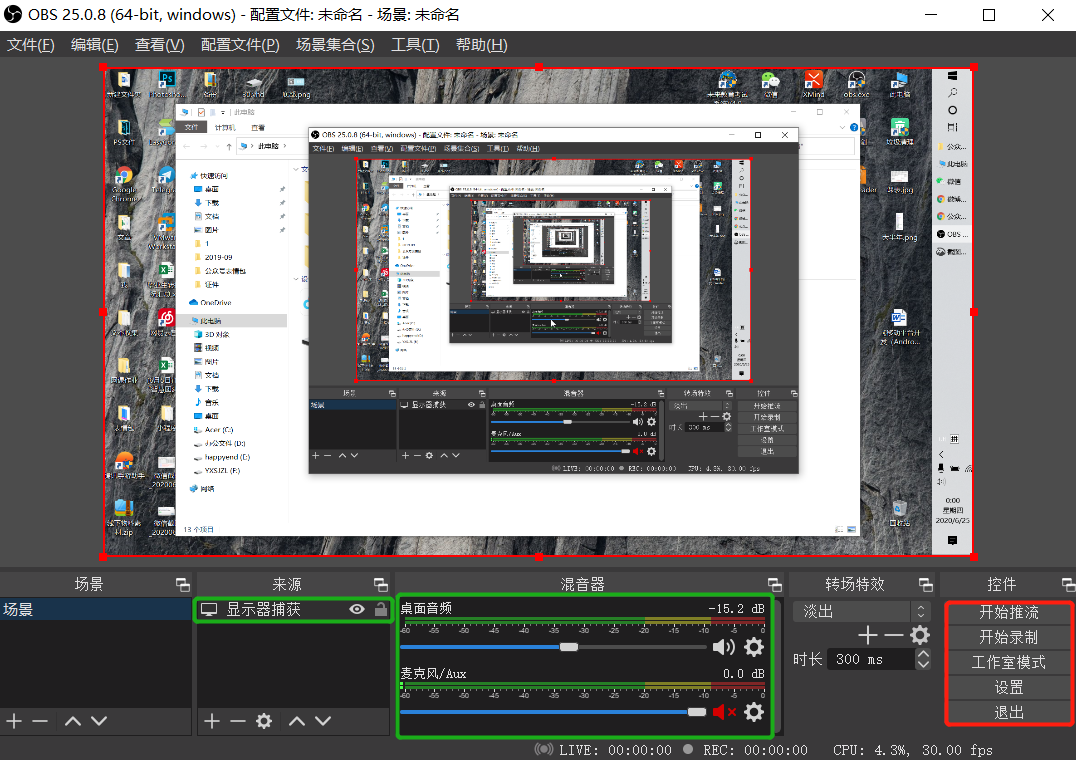
Task: Click the OBS logo in title bar
Action: tap(13, 14)
